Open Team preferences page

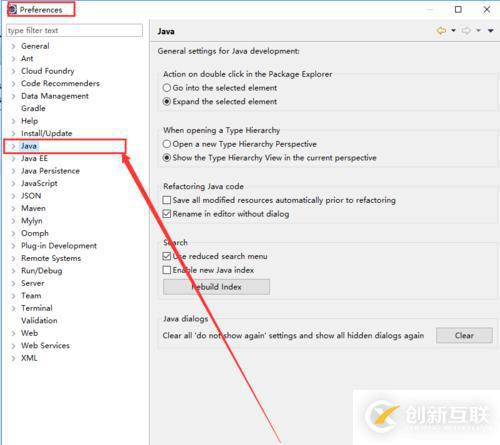click(x=31, y=295)
